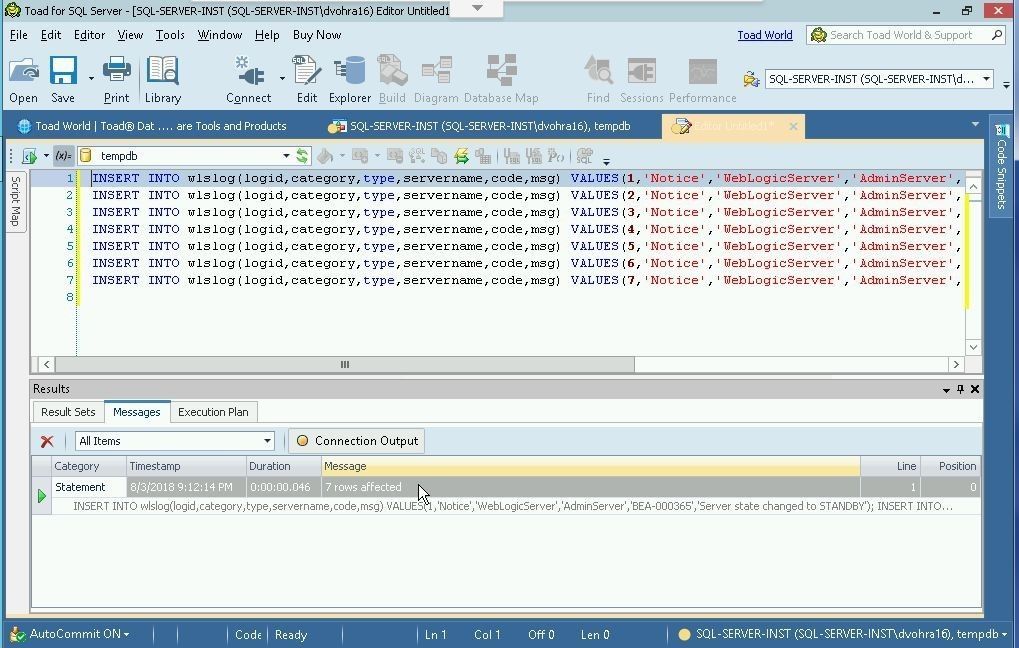Click the Print toolbar icon
This screenshot has height=648, width=1019.
tap(116, 79)
